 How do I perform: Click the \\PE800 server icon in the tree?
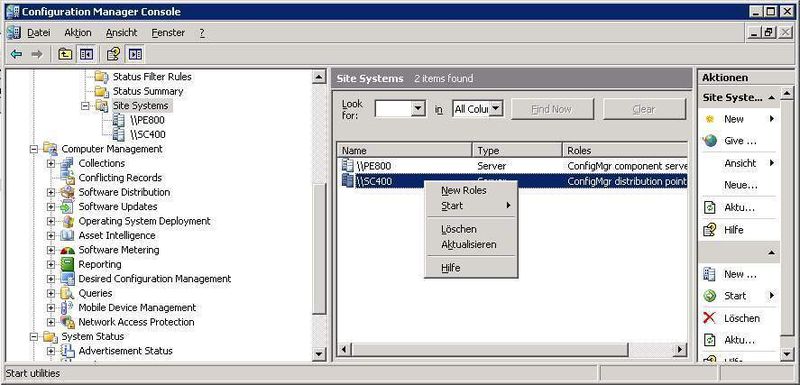point(118,120)
